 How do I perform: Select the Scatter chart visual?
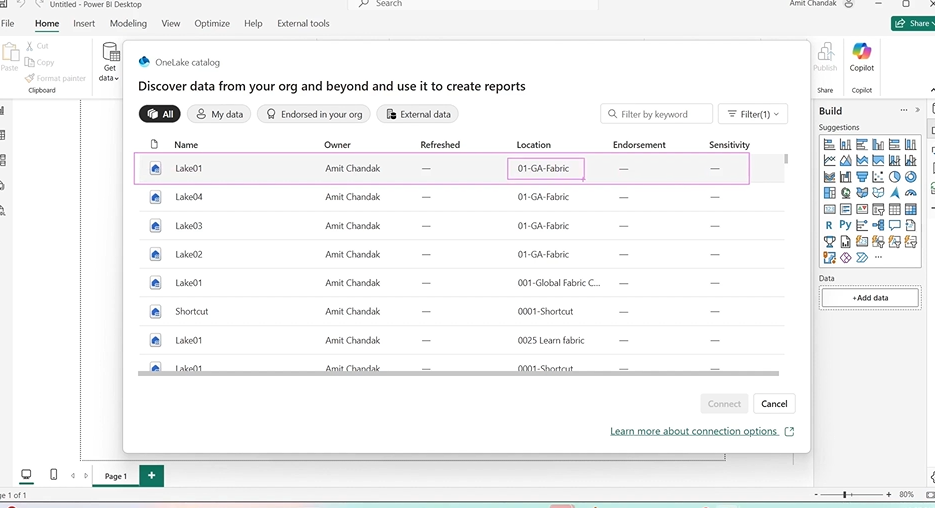tap(878, 176)
